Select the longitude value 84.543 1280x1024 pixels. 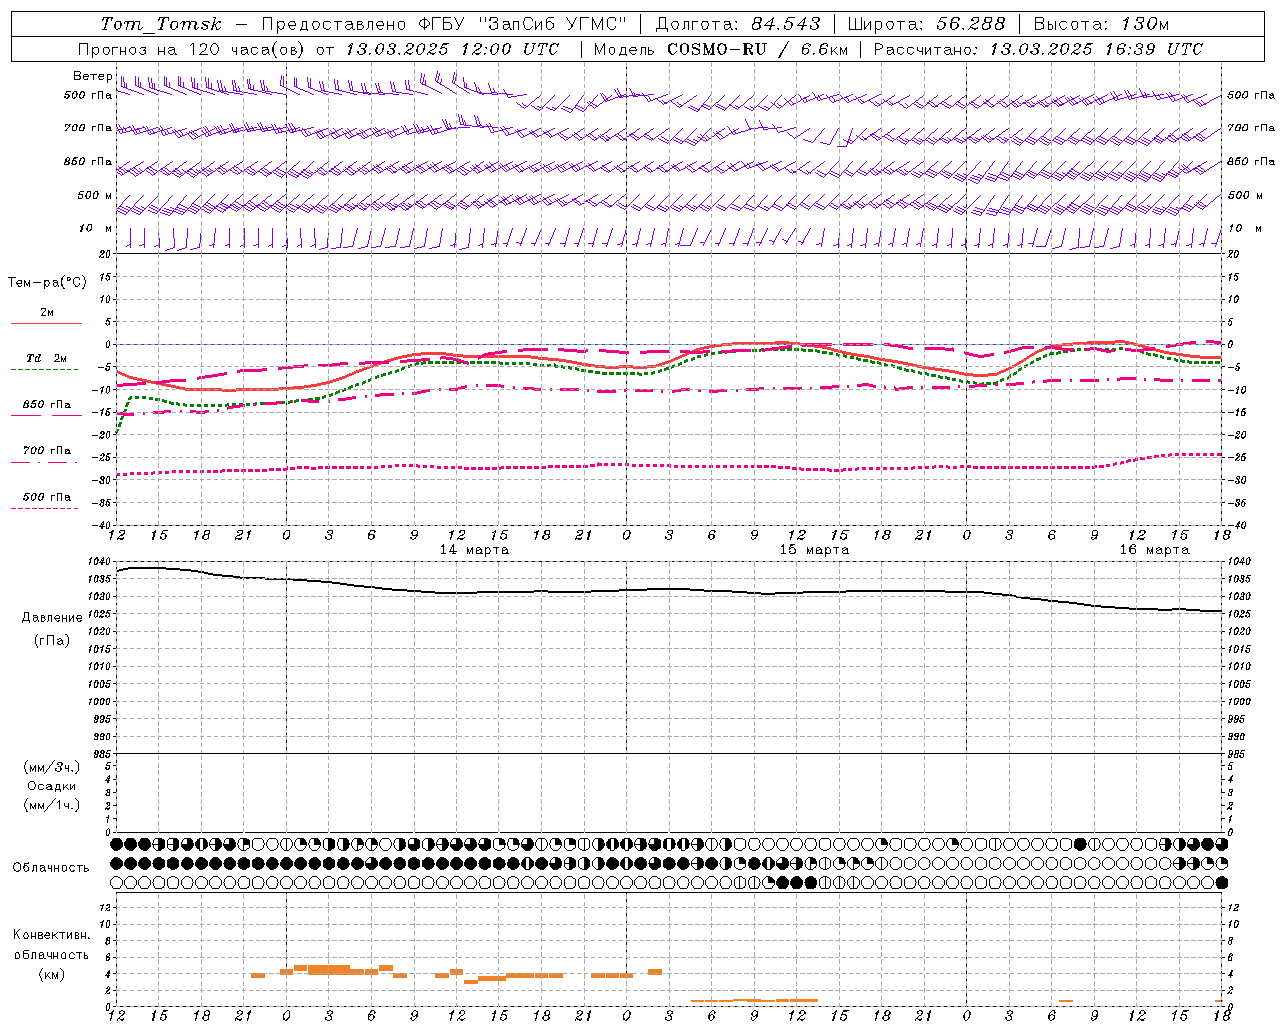pyautogui.click(x=785, y=24)
